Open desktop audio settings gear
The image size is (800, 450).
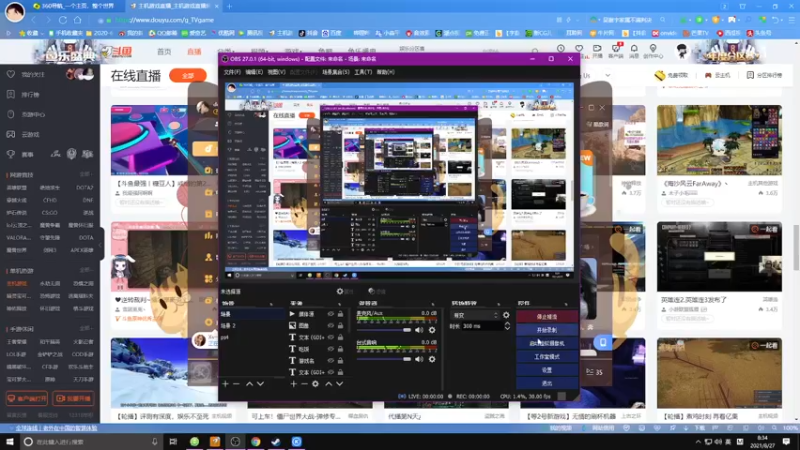pos(432,359)
